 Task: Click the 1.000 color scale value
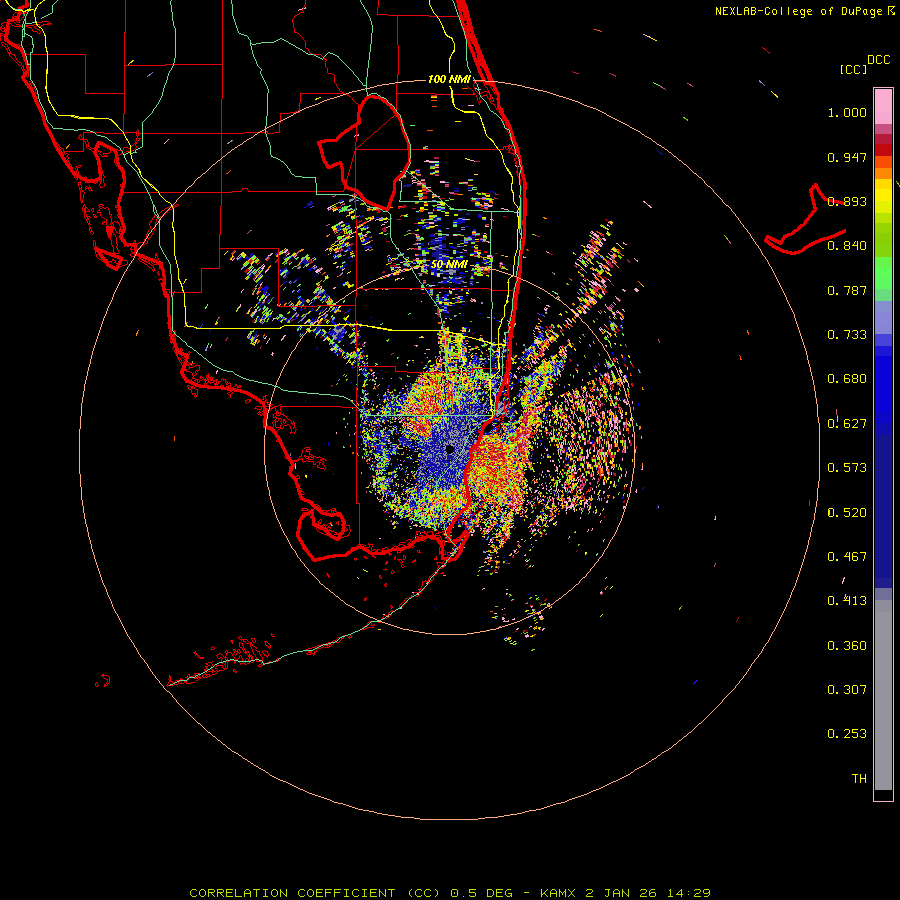(847, 112)
